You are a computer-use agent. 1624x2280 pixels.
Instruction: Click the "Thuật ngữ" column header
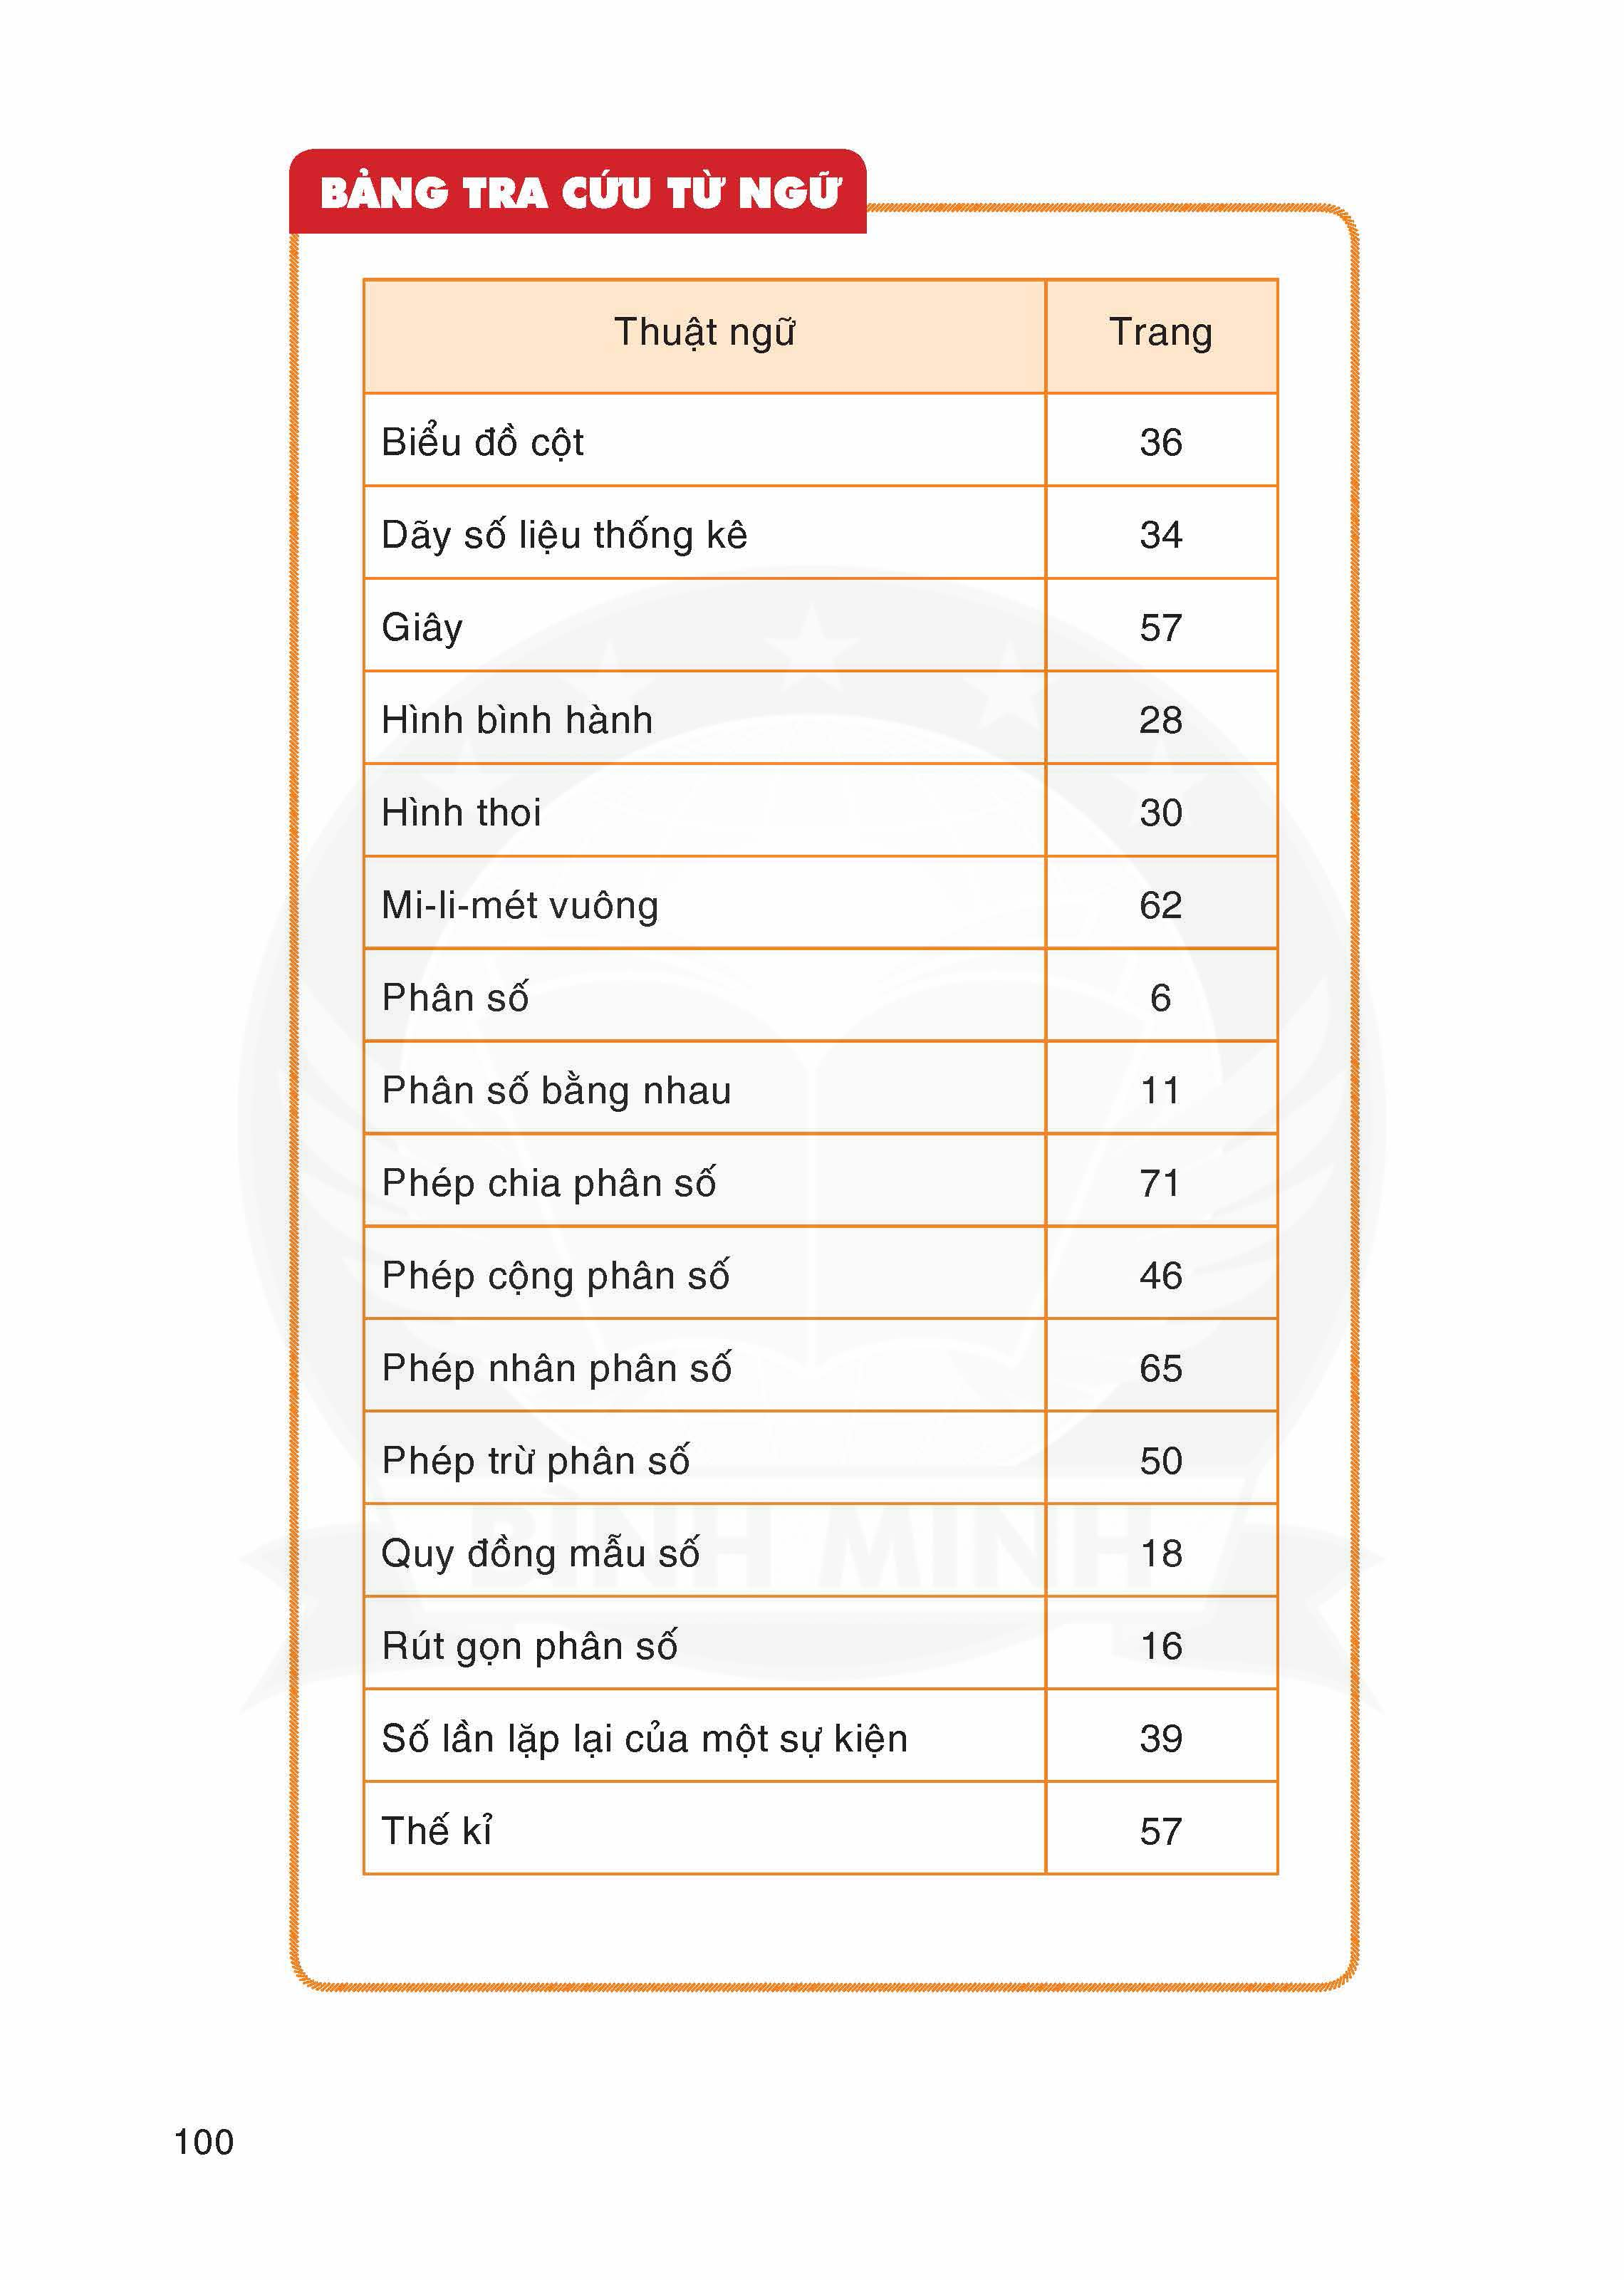tap(704, 332)
